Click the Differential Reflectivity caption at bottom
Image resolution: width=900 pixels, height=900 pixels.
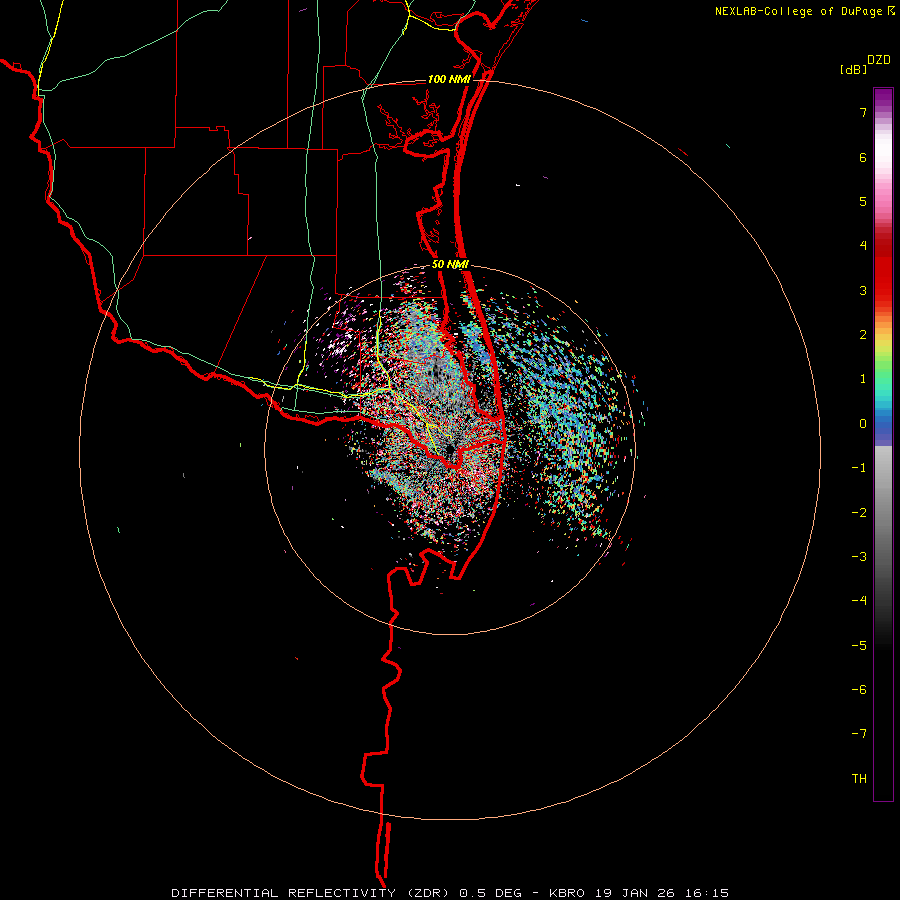coord(449,893)
